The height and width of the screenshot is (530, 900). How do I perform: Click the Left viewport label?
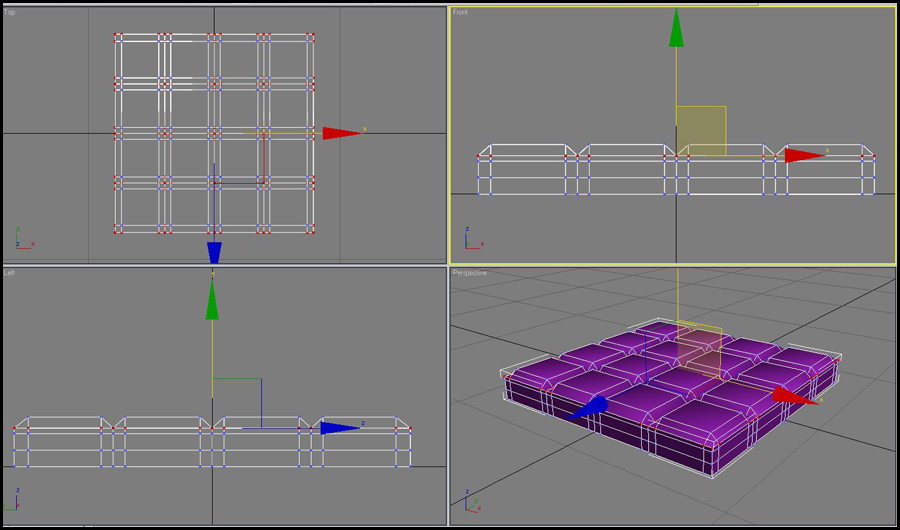tap(9, 273)
